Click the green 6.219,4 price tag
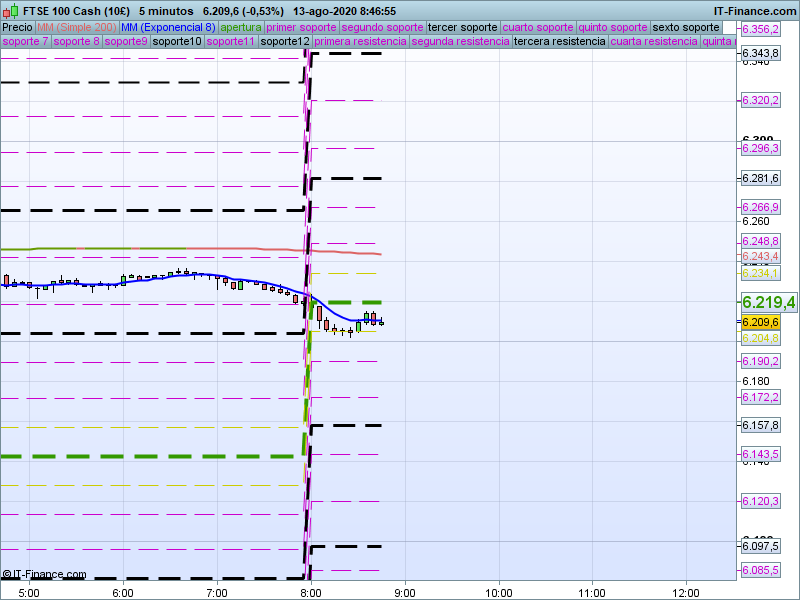Viewport: 800px width, 600px height. [x=767, y=302]
